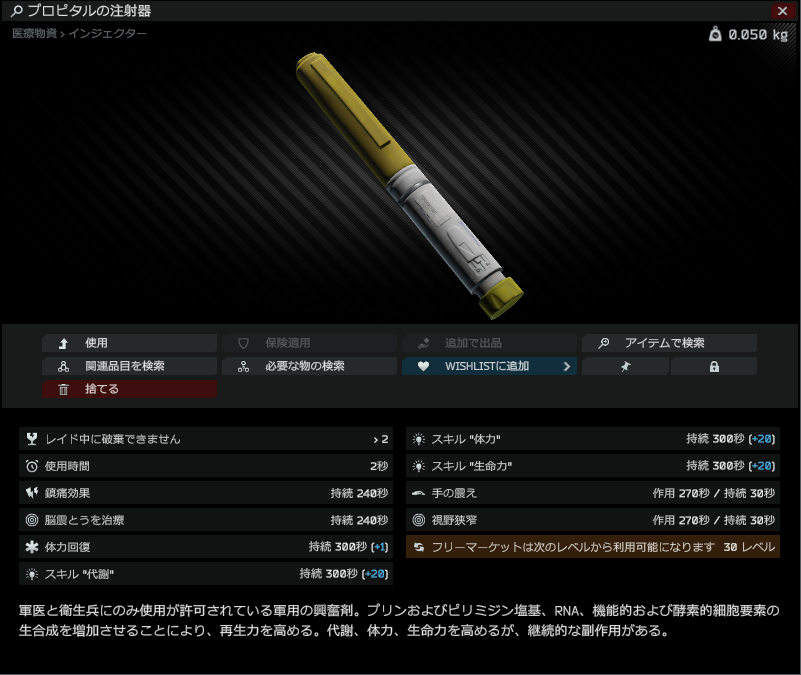Click インジェクター in the breadcrumb

point(107,33)
